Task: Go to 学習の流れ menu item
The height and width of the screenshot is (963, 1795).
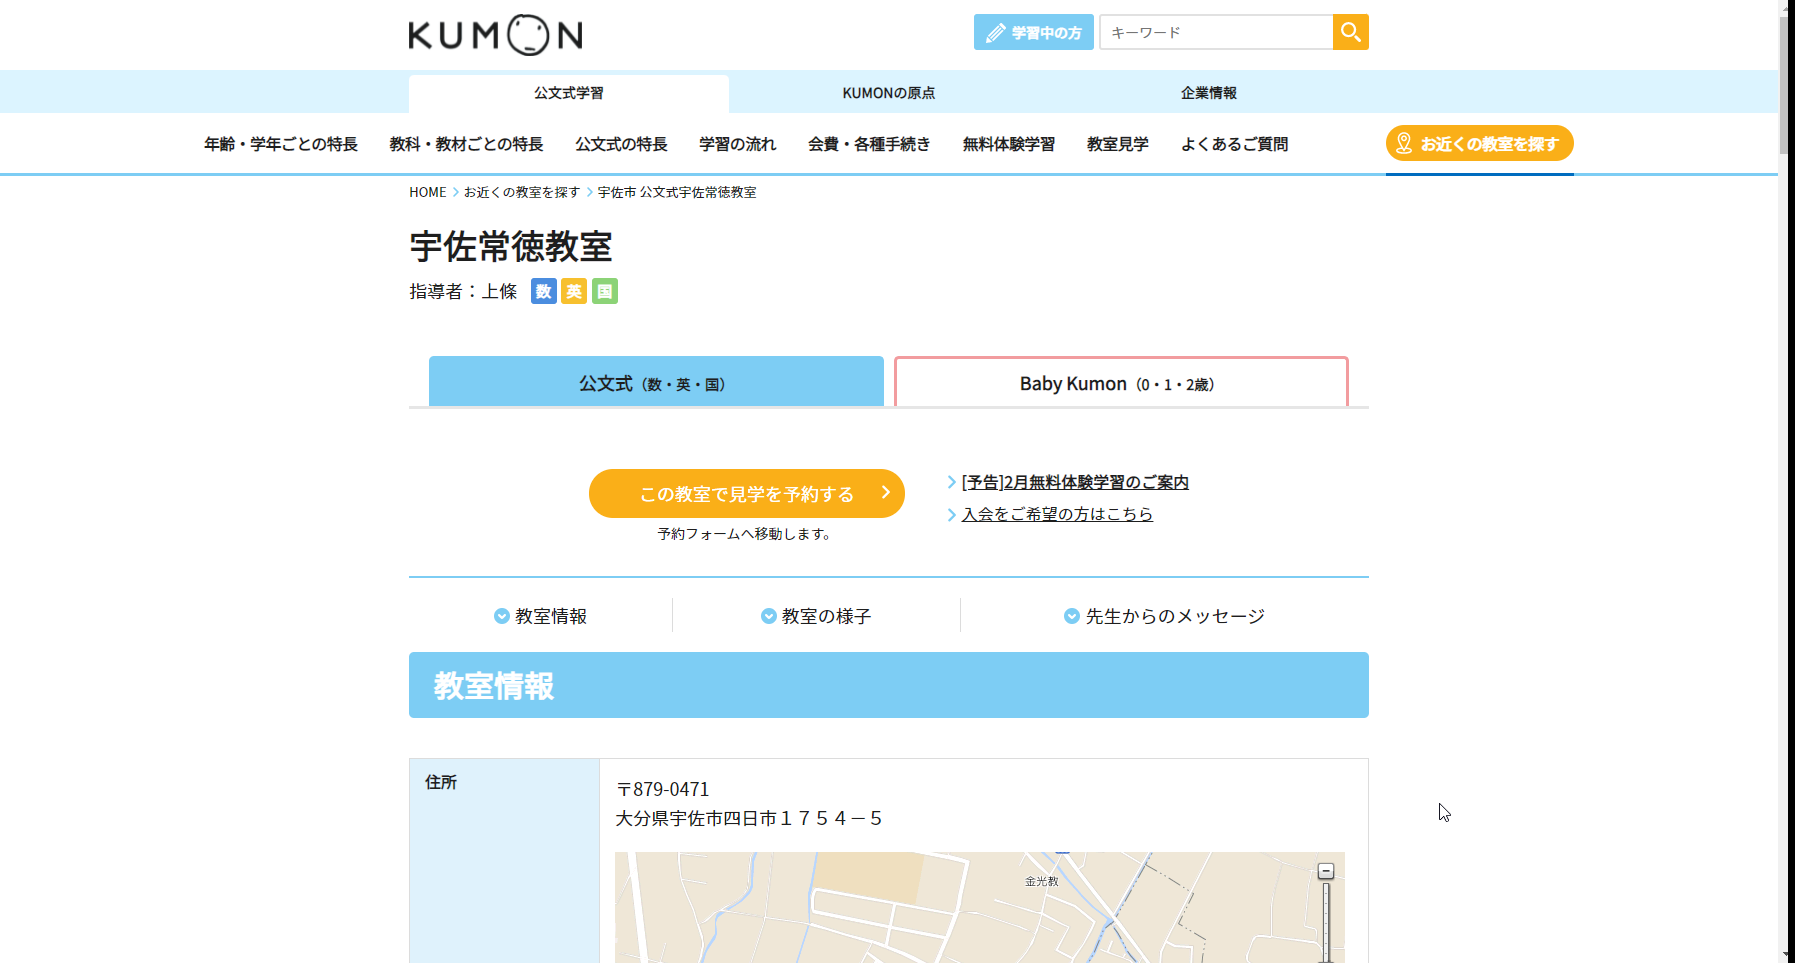Action: click(737, 144)
